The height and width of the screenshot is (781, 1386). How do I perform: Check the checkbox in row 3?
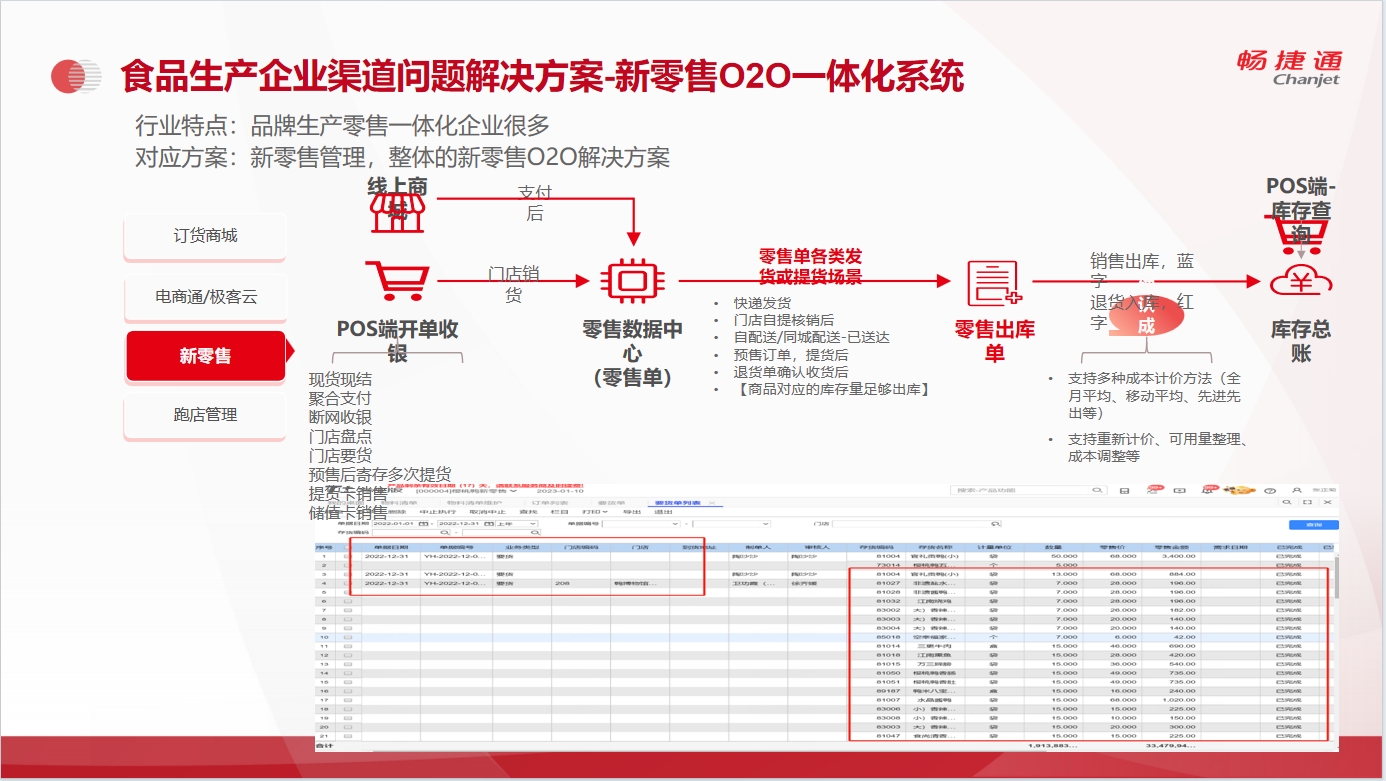[347, 574]
